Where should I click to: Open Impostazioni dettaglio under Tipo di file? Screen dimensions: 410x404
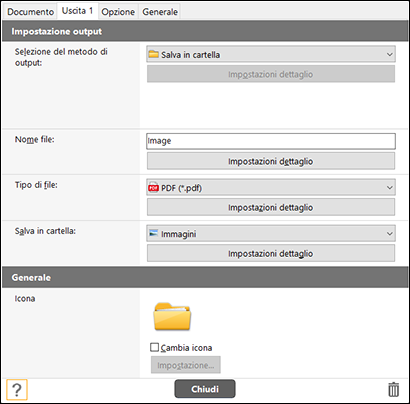tap(271, 207)
